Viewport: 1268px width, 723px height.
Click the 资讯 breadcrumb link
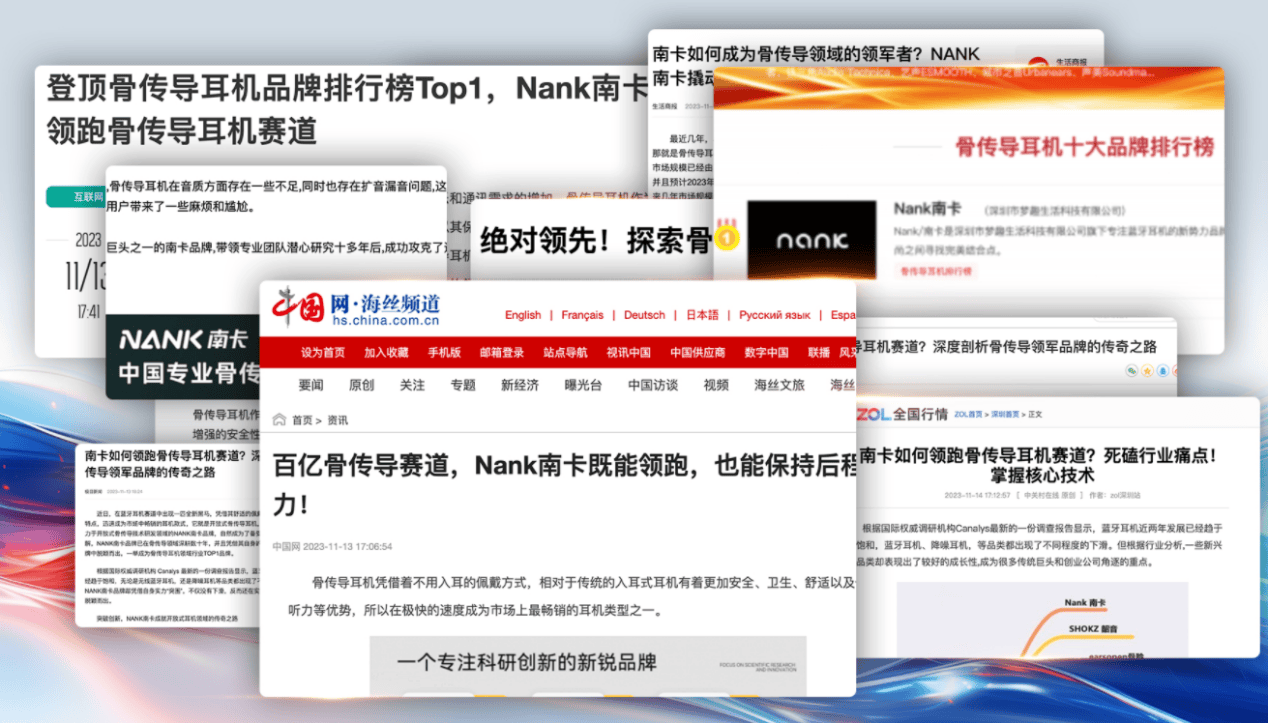(x=337, y=420)
